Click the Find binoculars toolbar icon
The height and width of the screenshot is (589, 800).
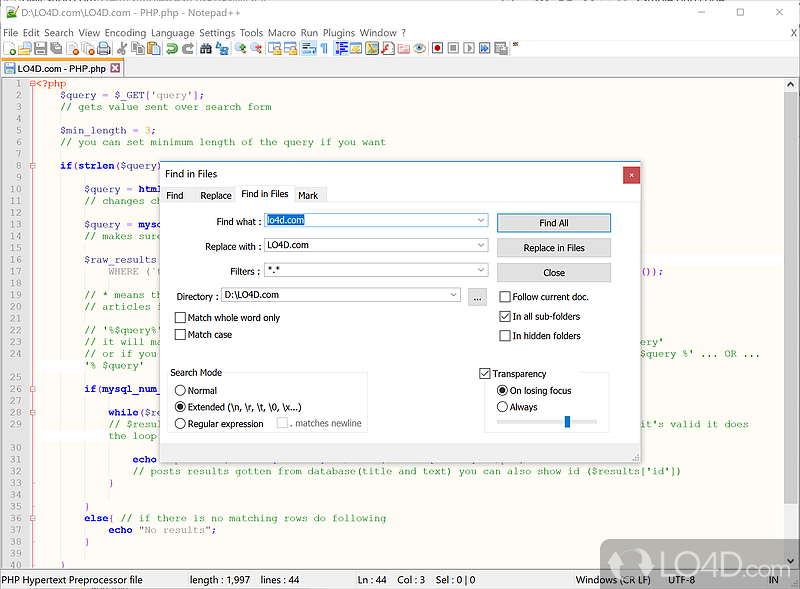(x=207, y=48)
